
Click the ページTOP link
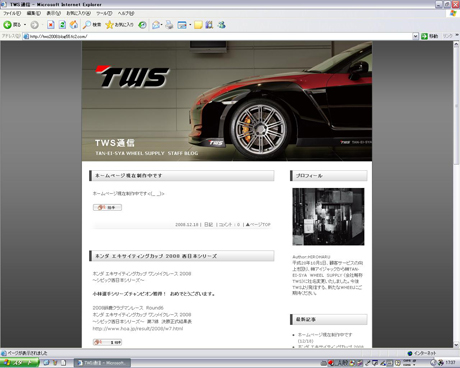pyautogui.click(x=258, y=225)
